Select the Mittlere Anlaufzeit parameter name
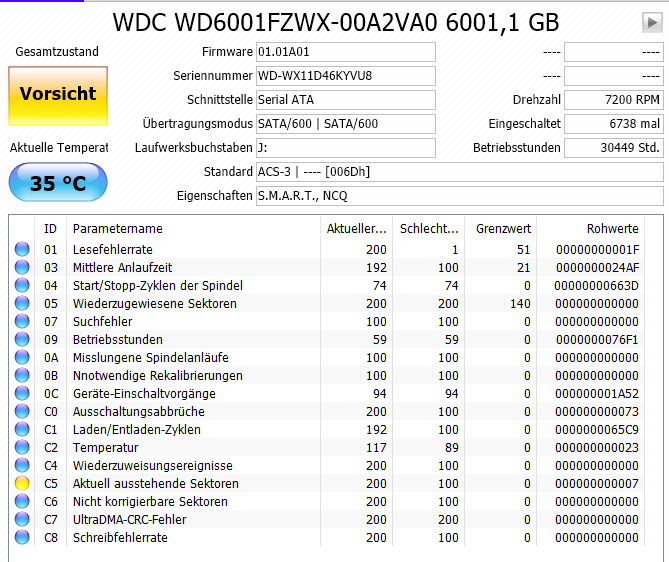669x562 pixels. pos(122,268)
